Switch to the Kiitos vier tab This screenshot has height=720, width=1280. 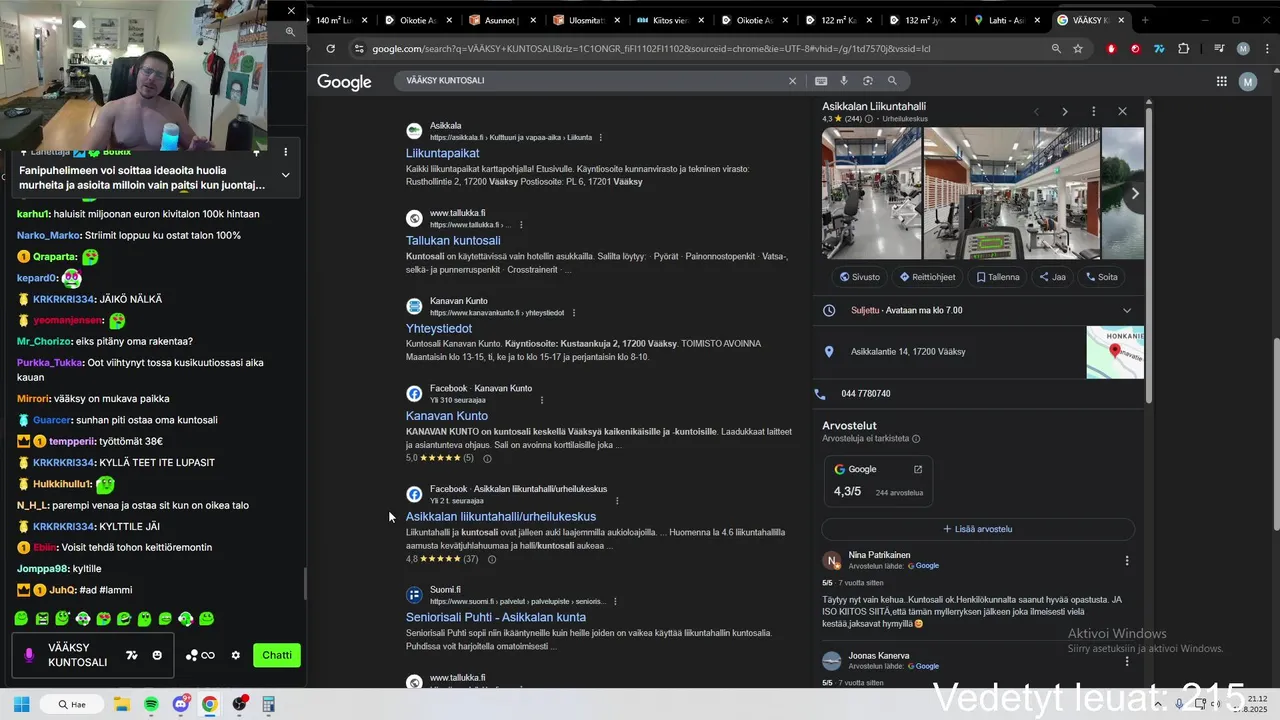pos(669,20)
